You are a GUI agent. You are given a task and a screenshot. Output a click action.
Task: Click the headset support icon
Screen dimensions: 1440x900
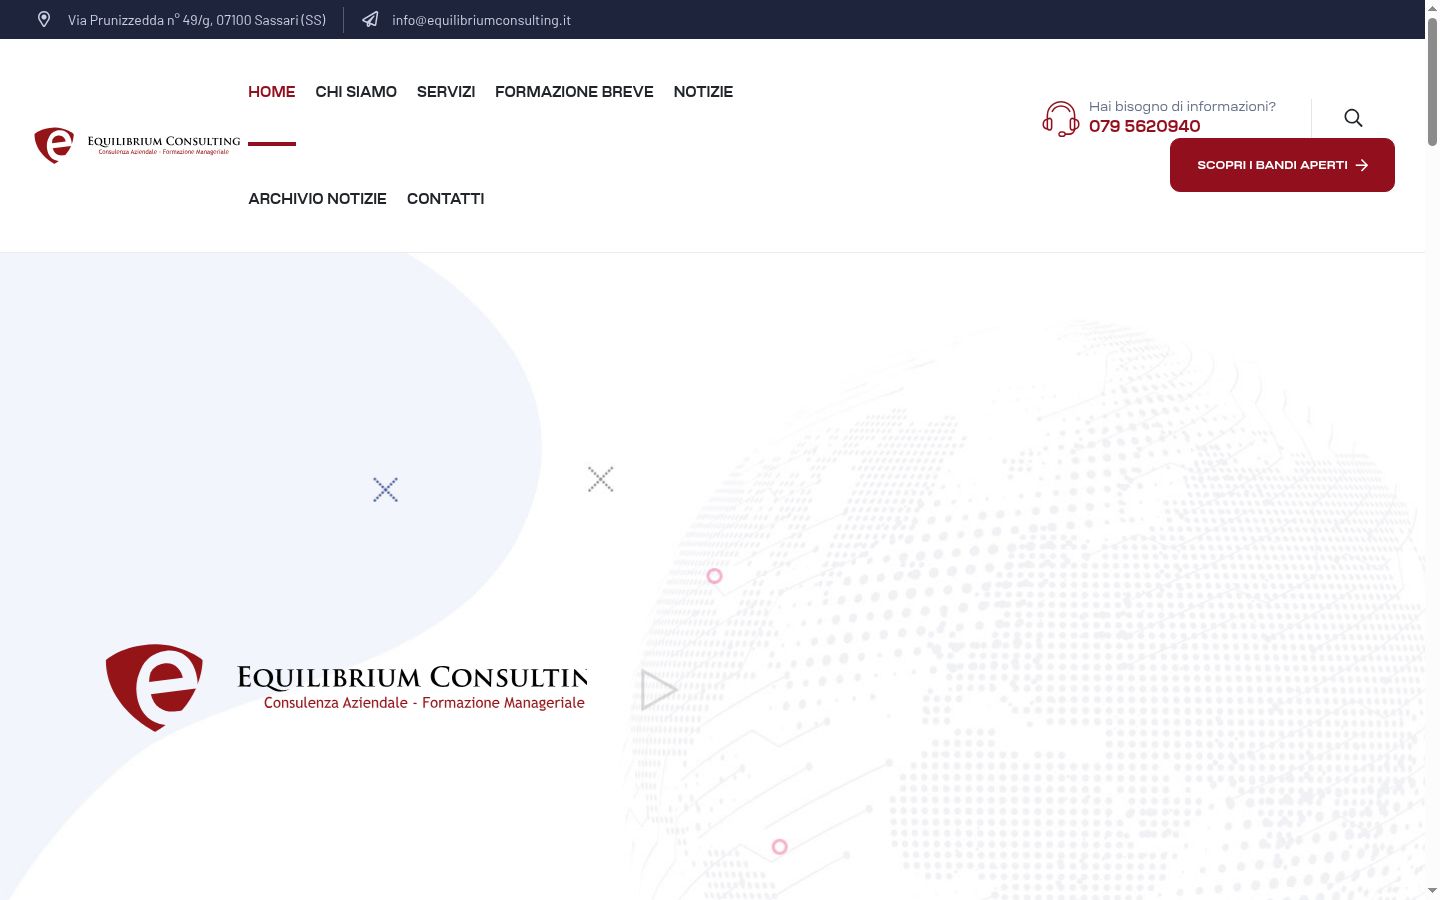pyautogui.click(x=1061, y=119)
